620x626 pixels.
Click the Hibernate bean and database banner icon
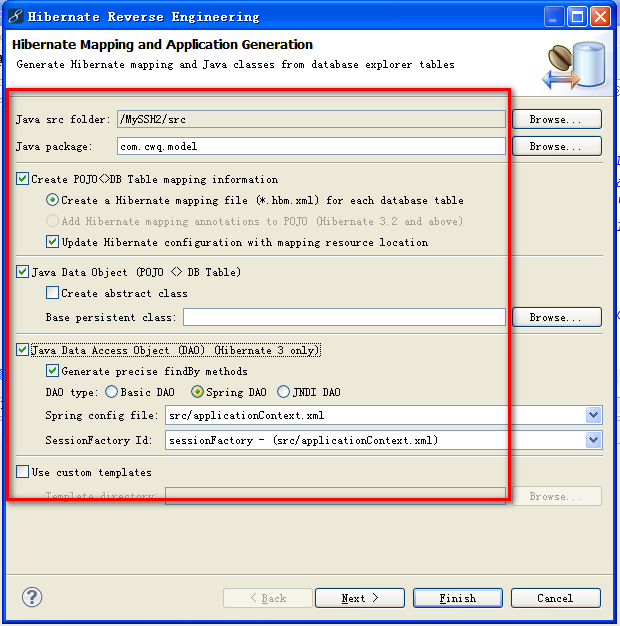574,65
